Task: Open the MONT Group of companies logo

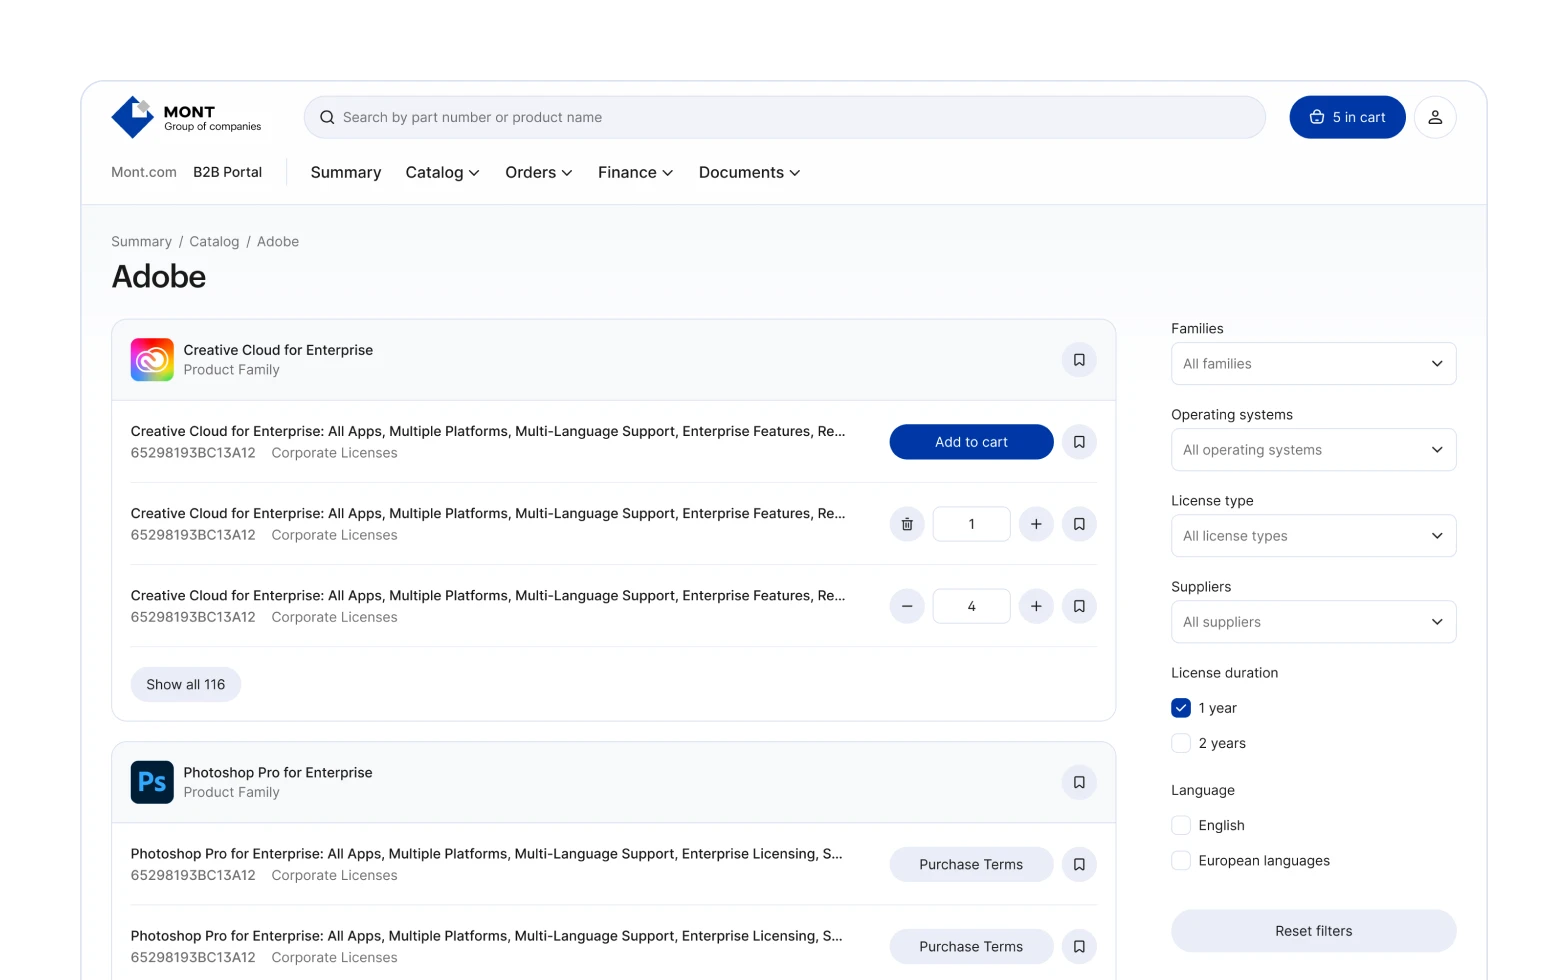Action: [187, 117]
